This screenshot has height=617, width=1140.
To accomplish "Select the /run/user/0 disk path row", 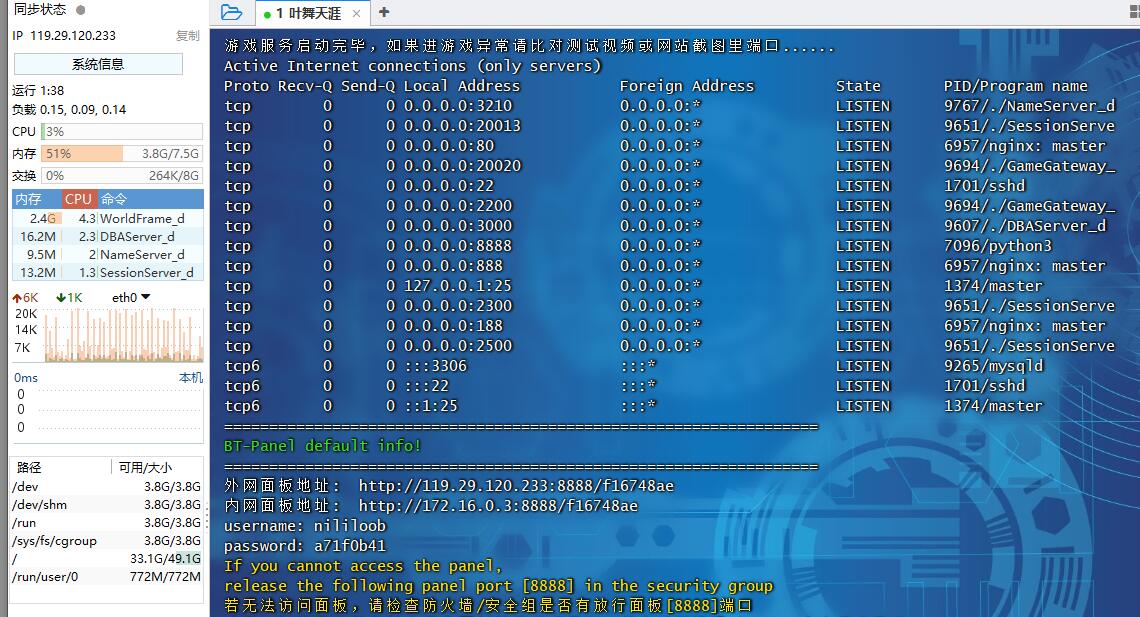I will click(x=107, y=577).
